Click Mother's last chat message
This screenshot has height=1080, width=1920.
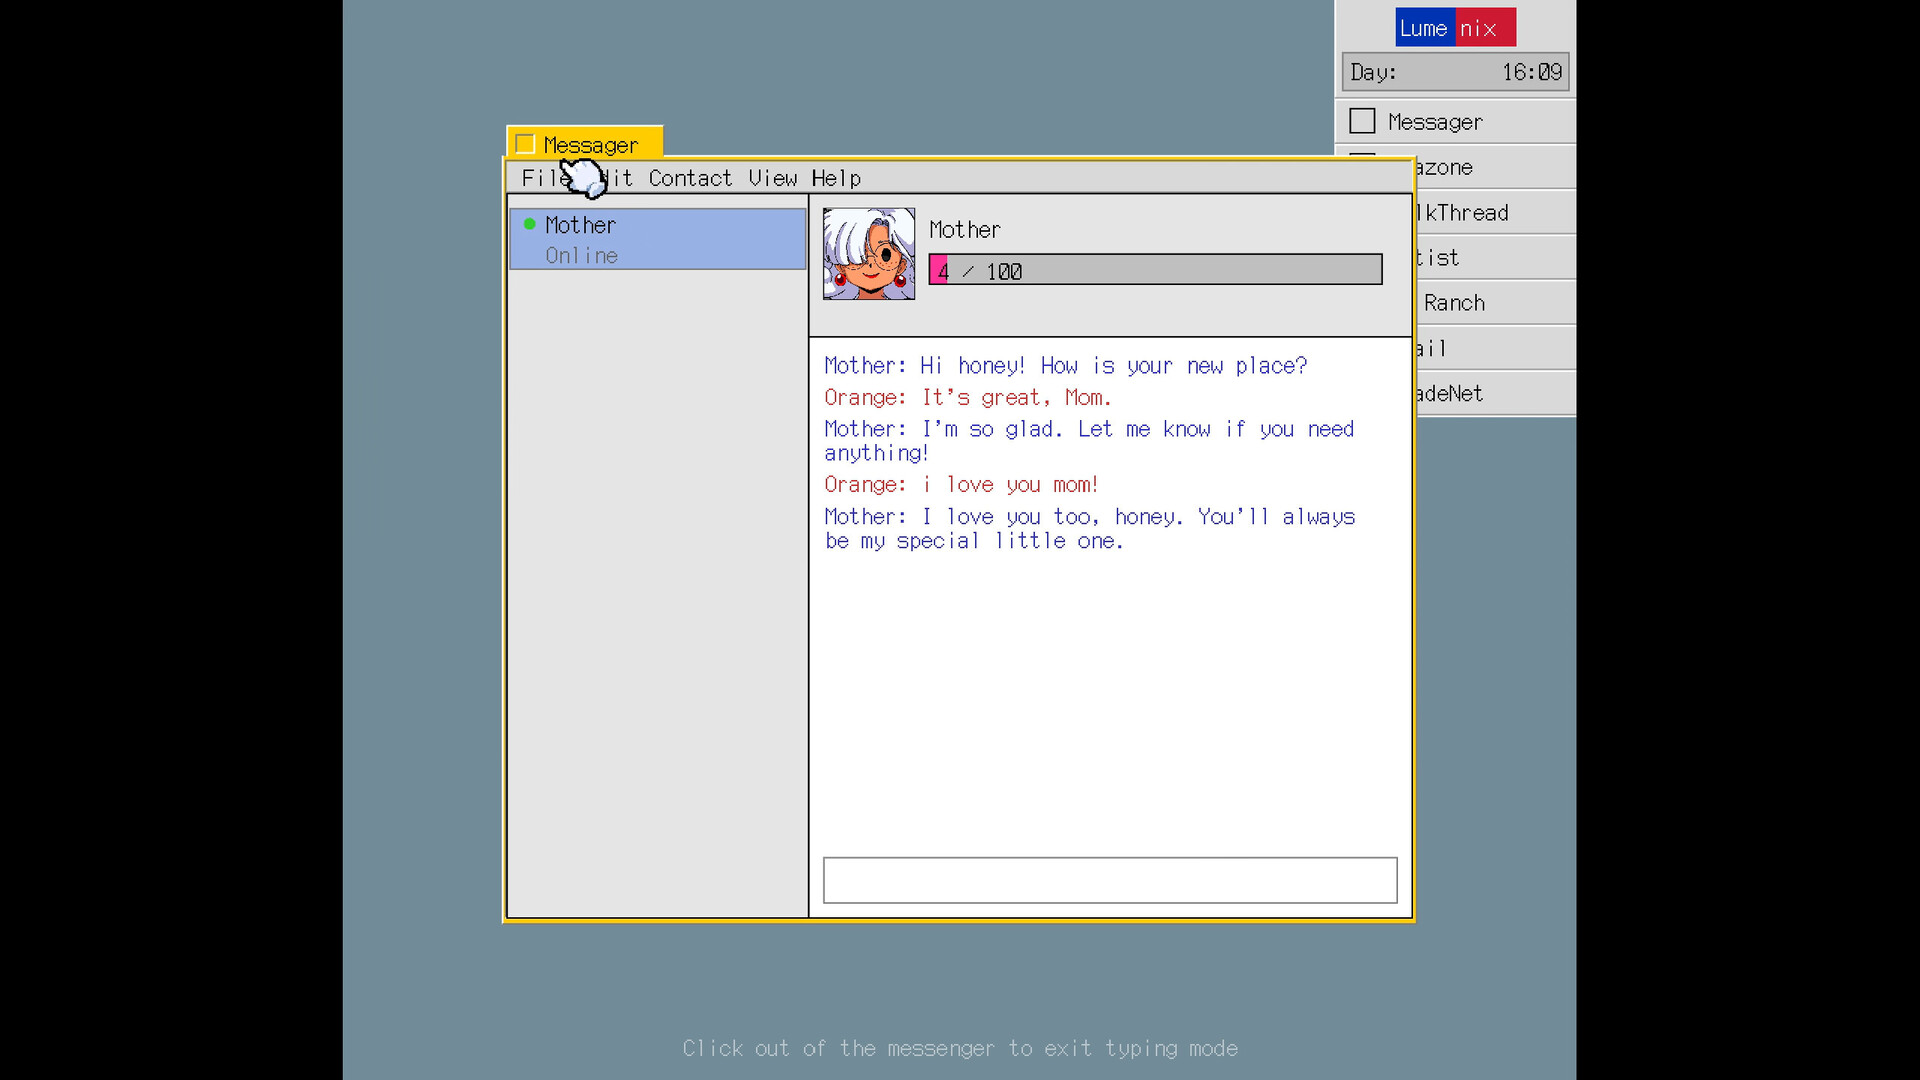(1090, 528)
